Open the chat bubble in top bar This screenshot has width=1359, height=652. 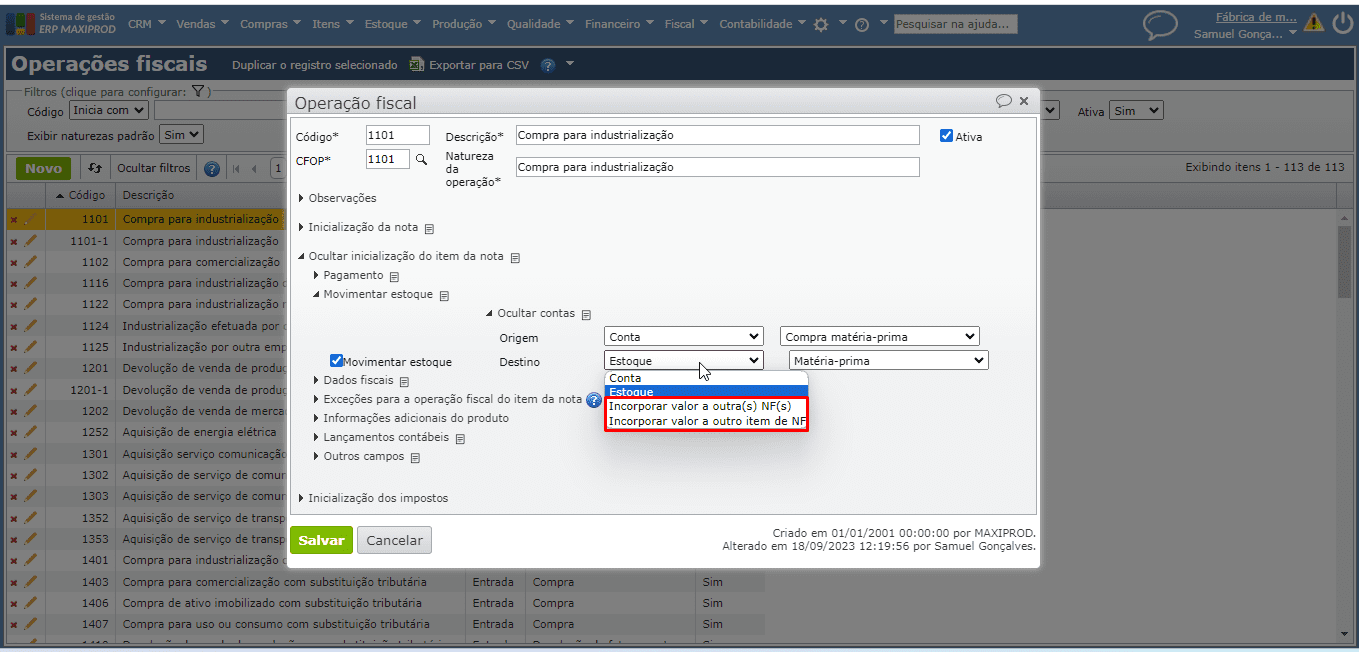pyautogui.click(x=1160, y=24)
